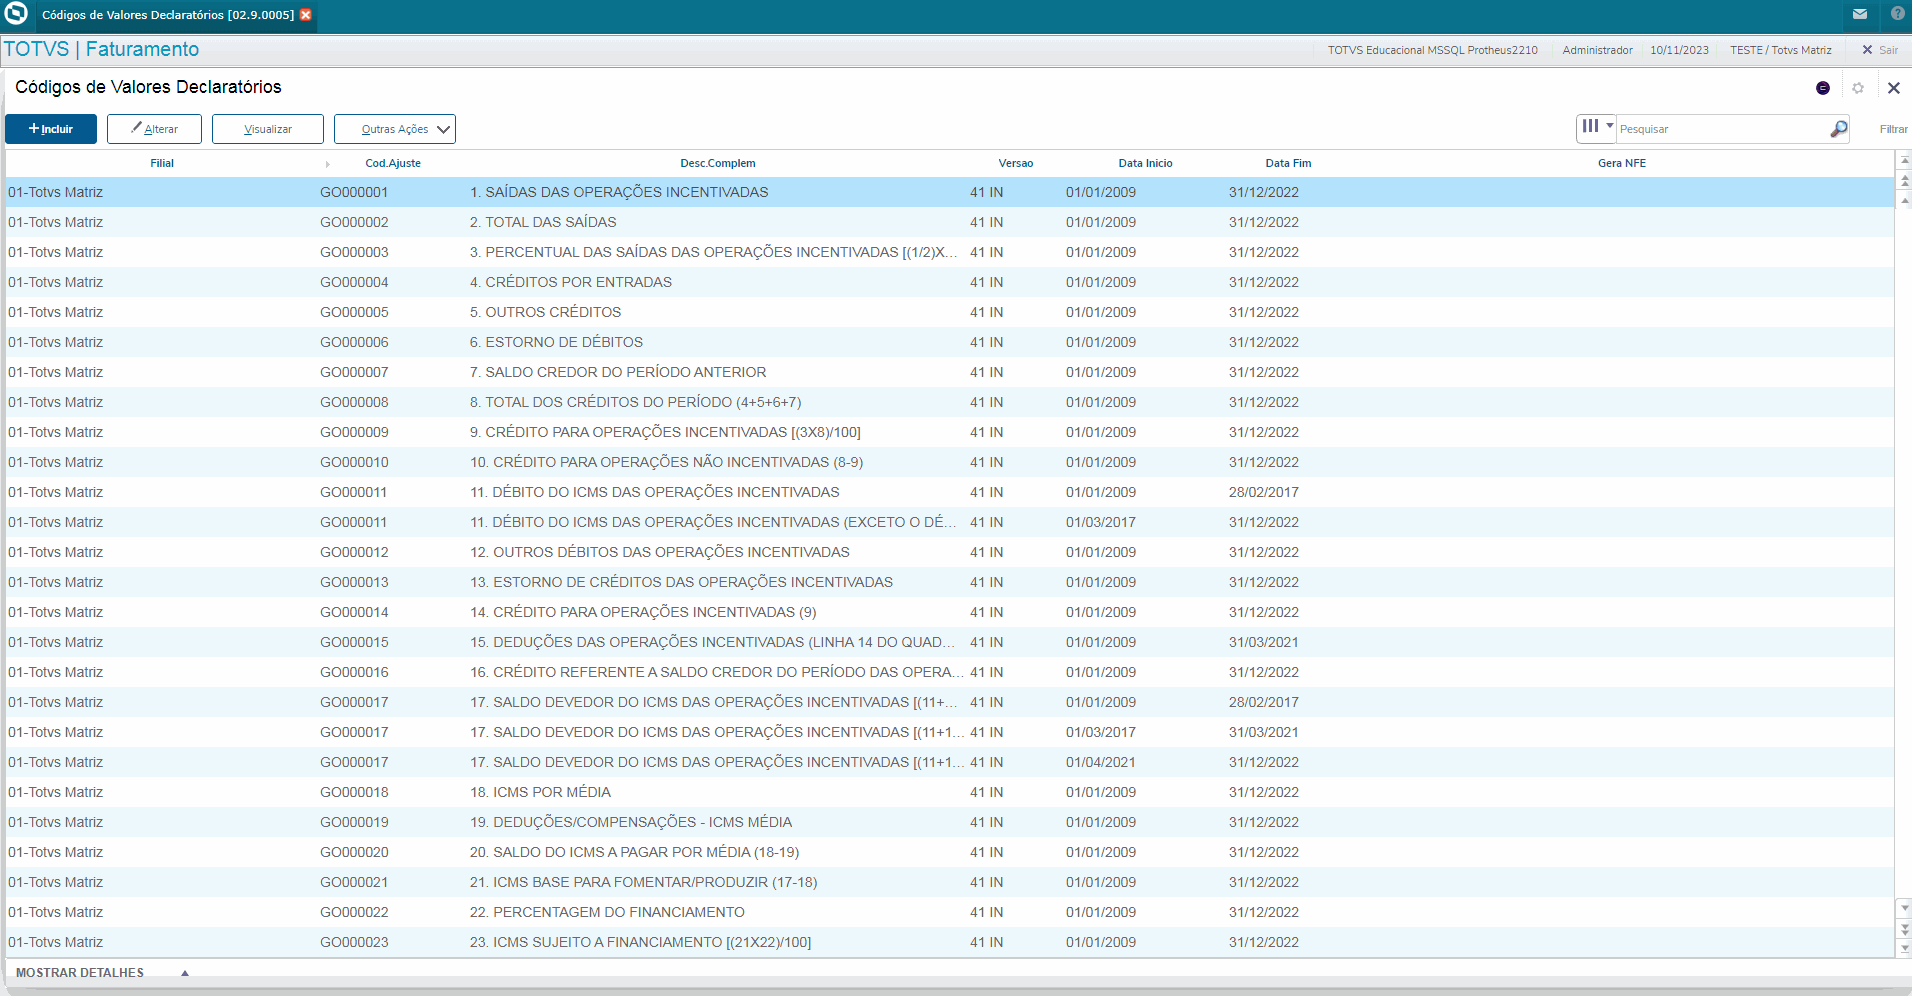The image size is (1912, 996).
Task: Sort by the Cod.Ajuste column header
Action: (393, 163)
